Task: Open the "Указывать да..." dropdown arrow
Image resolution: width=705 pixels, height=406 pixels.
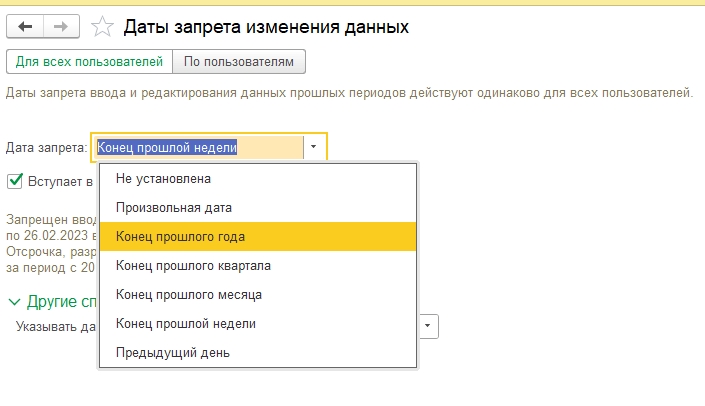Action: pyautogui.click(x=429, y=326)
